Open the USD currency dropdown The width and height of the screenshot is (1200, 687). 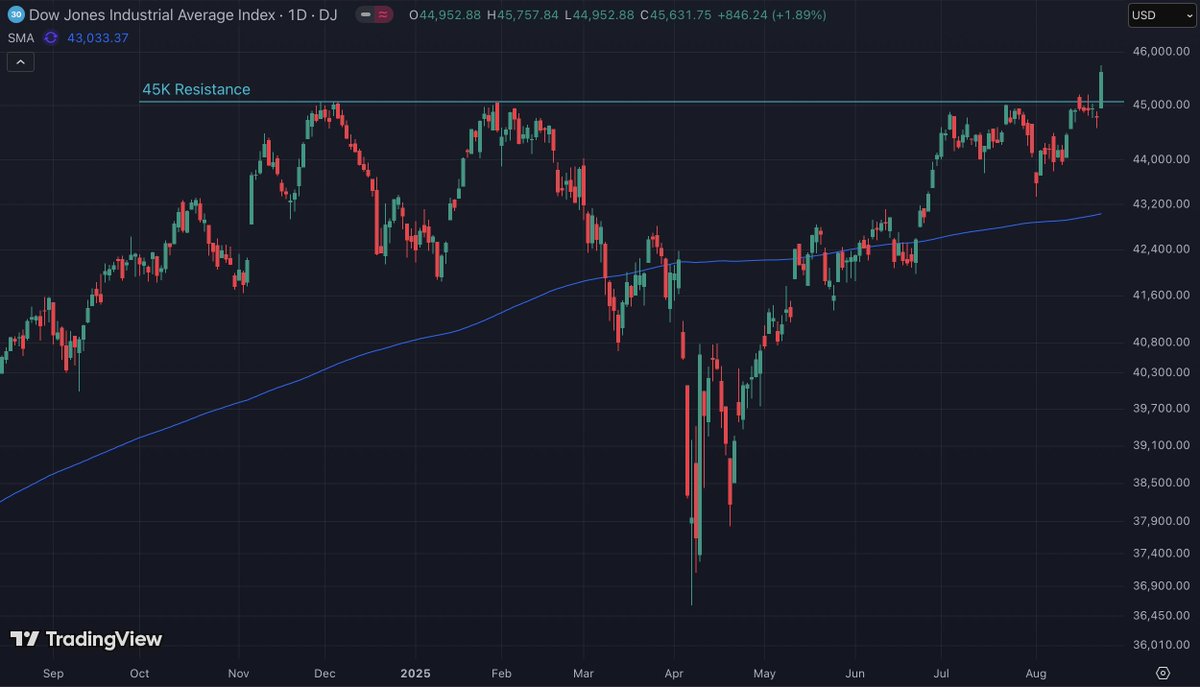pos(1161,15)
